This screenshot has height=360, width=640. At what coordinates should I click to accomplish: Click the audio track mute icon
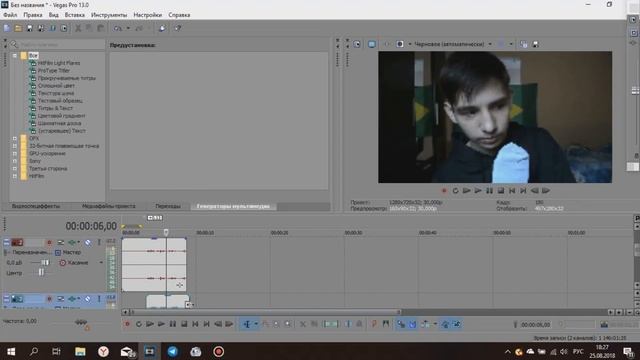point(88,242)
